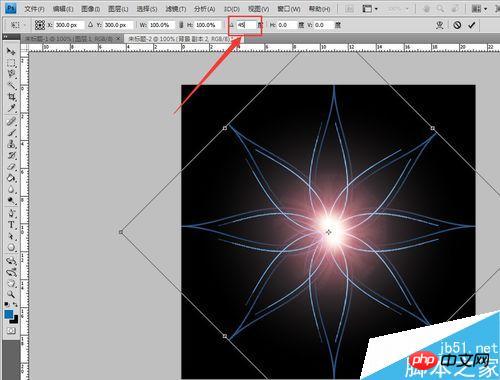
Task: Select the Move tool in the toolbox
Action: (x=11, y=51)
